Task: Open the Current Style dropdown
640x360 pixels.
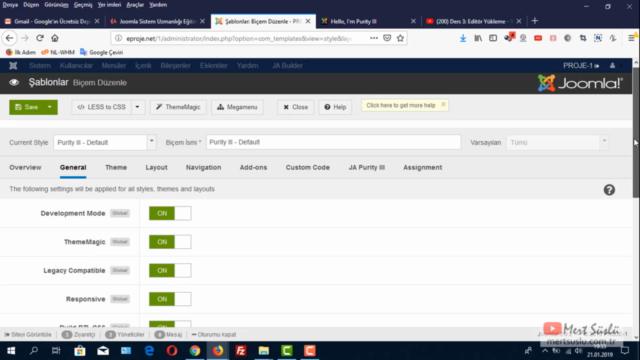Action: (x=105, y=142)
